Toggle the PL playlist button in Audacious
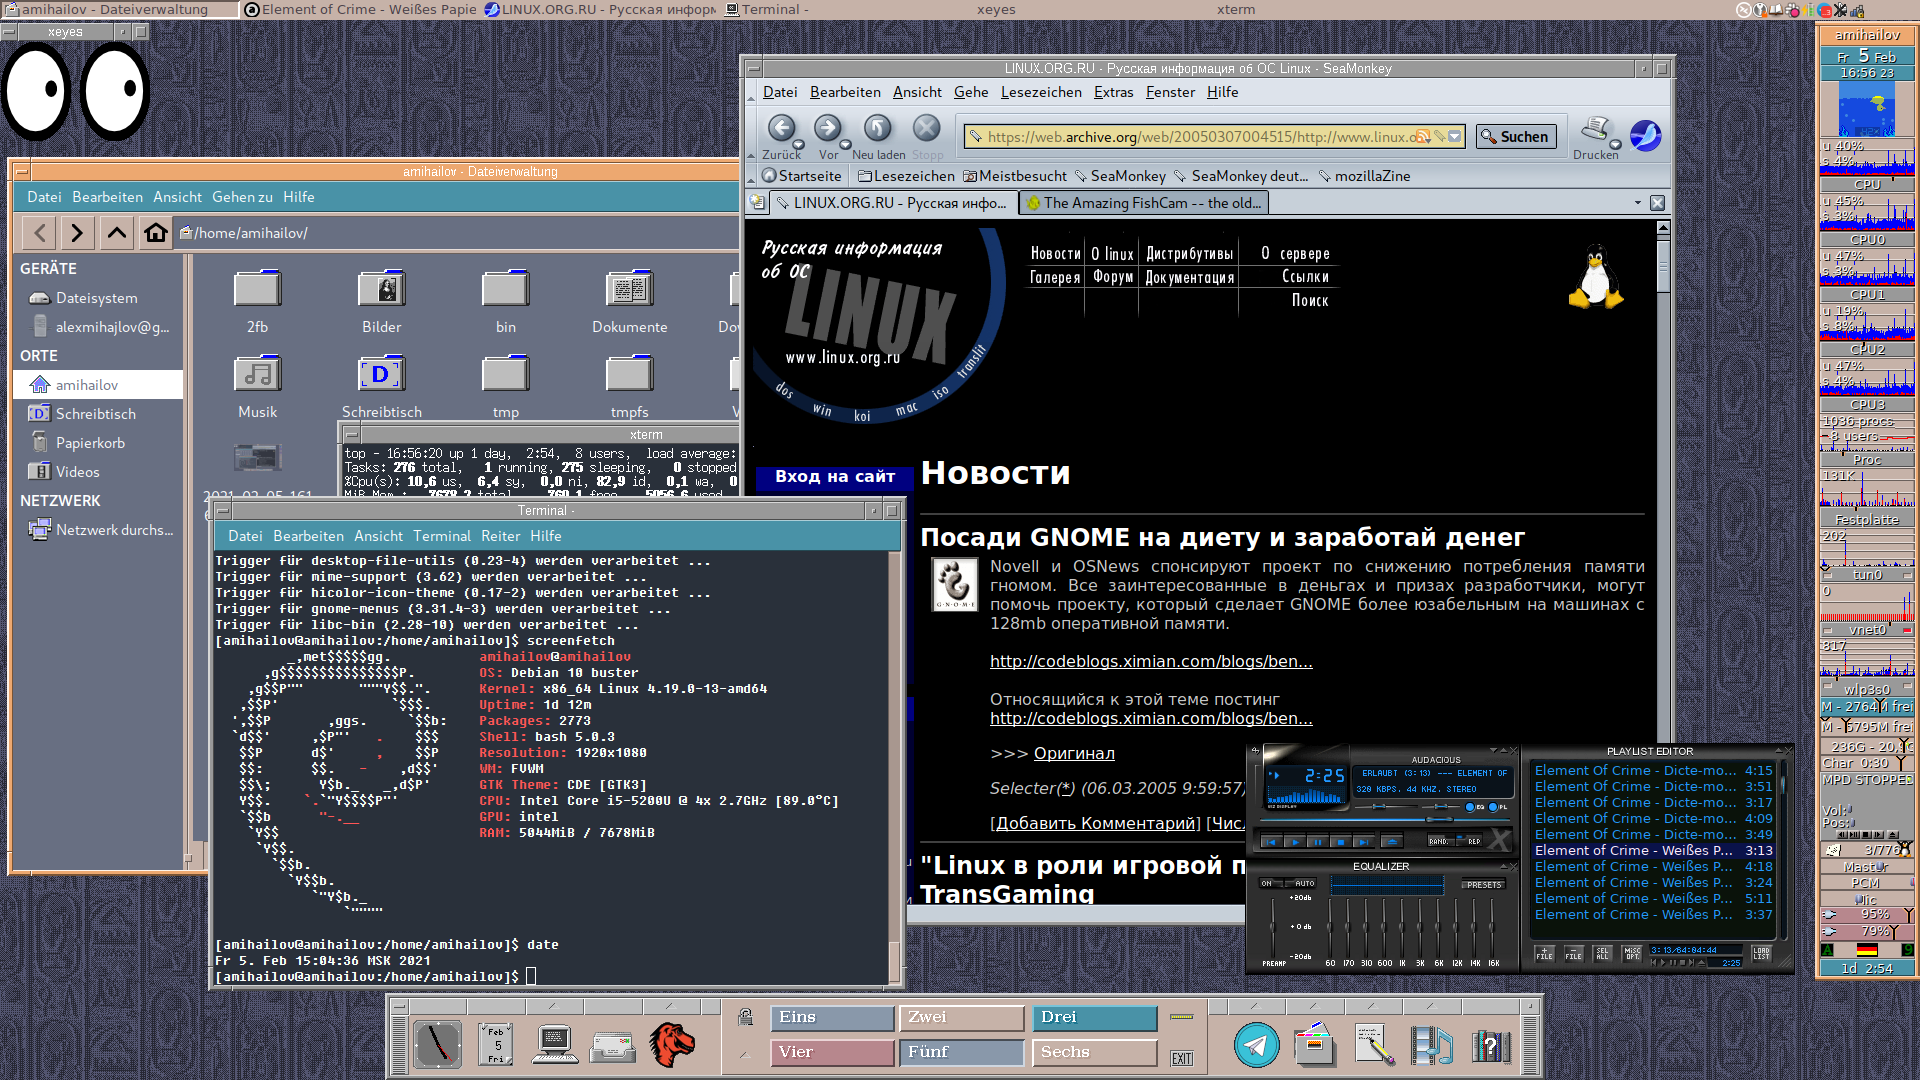Viewport: 1920px width, 1080px height. (x=1499, y=807)
